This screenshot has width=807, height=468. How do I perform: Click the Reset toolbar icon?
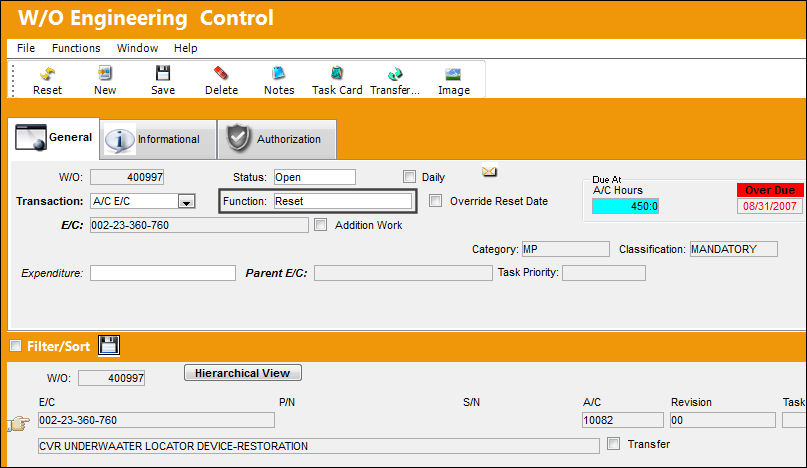47,74
